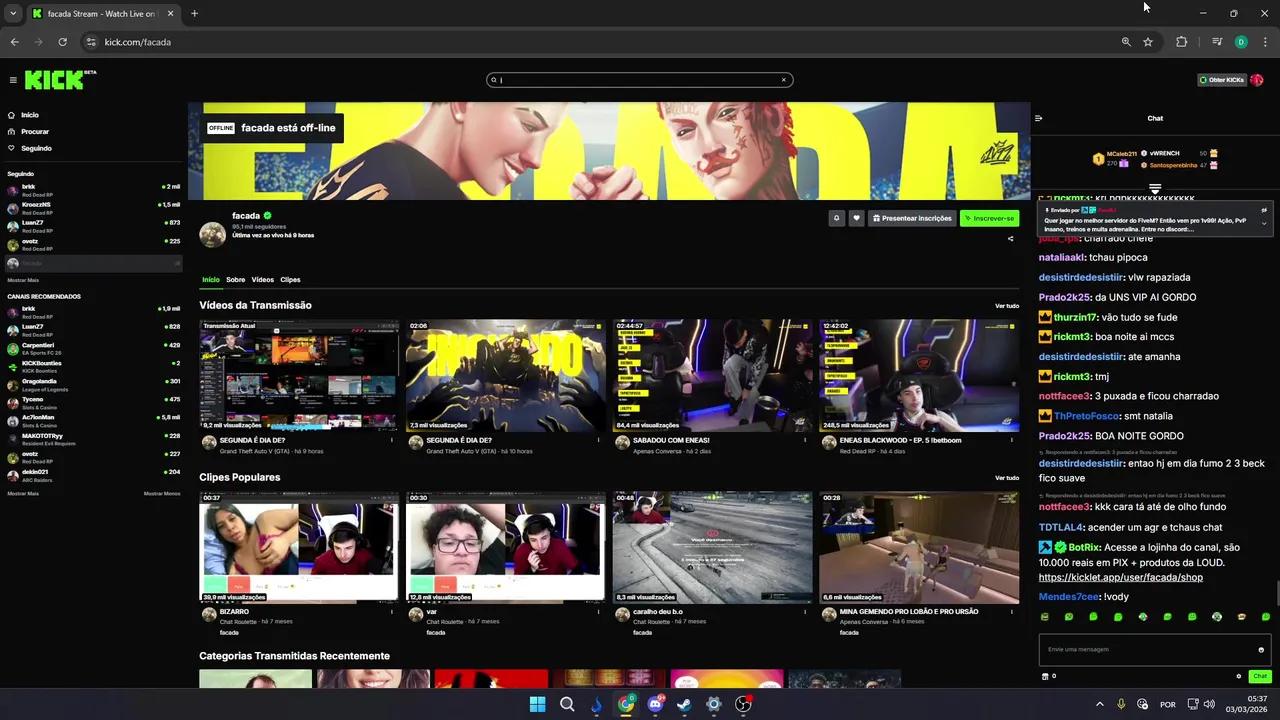Image resolution: width=1280 pixels, height=720 pixels.
Task: Bookmark this page with the star icon
Action: (x=1148, y=42)
